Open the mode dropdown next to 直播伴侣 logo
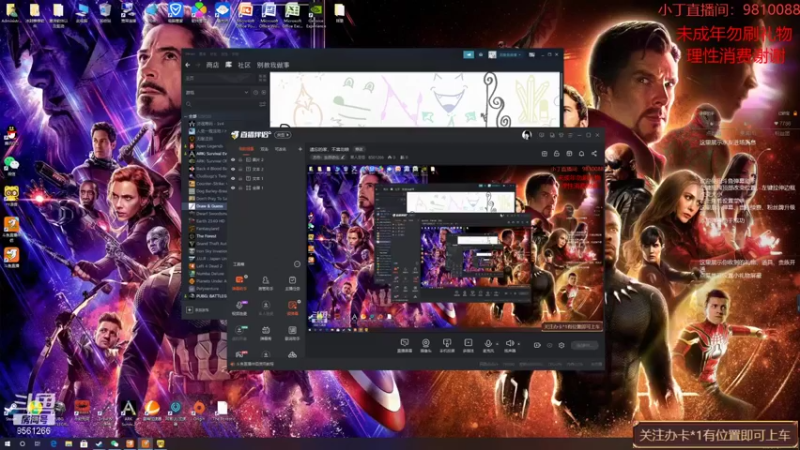 283,135
